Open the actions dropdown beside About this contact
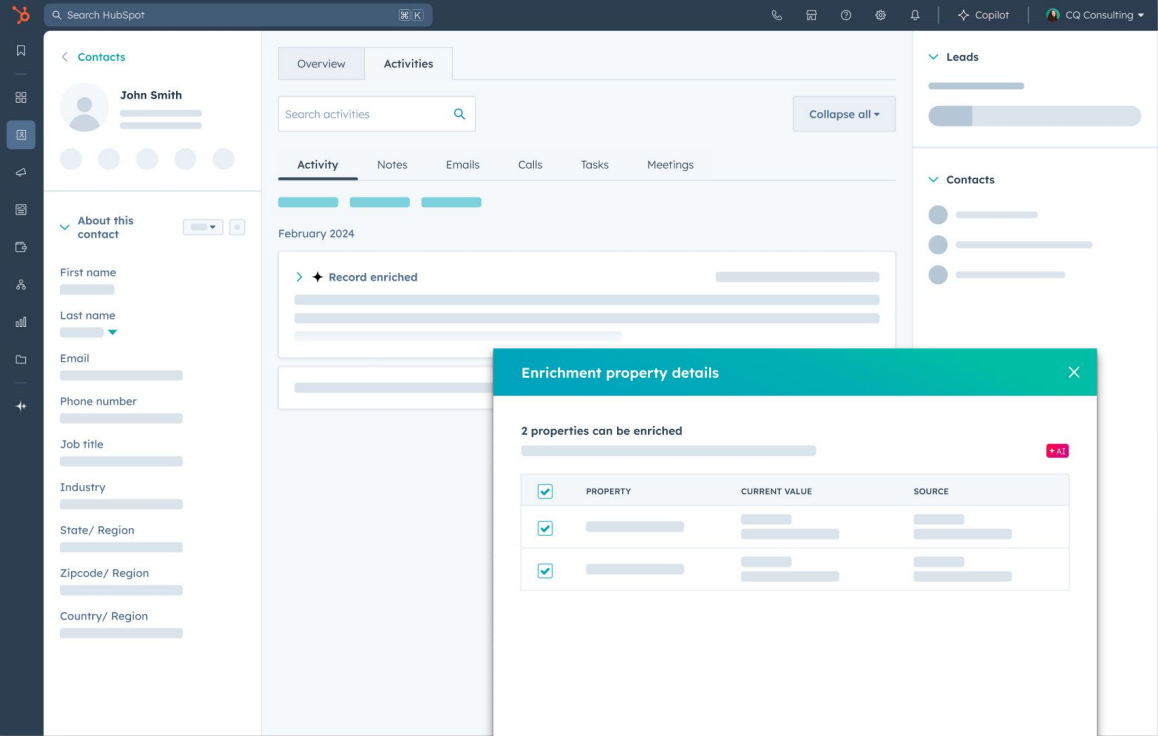 203,227
